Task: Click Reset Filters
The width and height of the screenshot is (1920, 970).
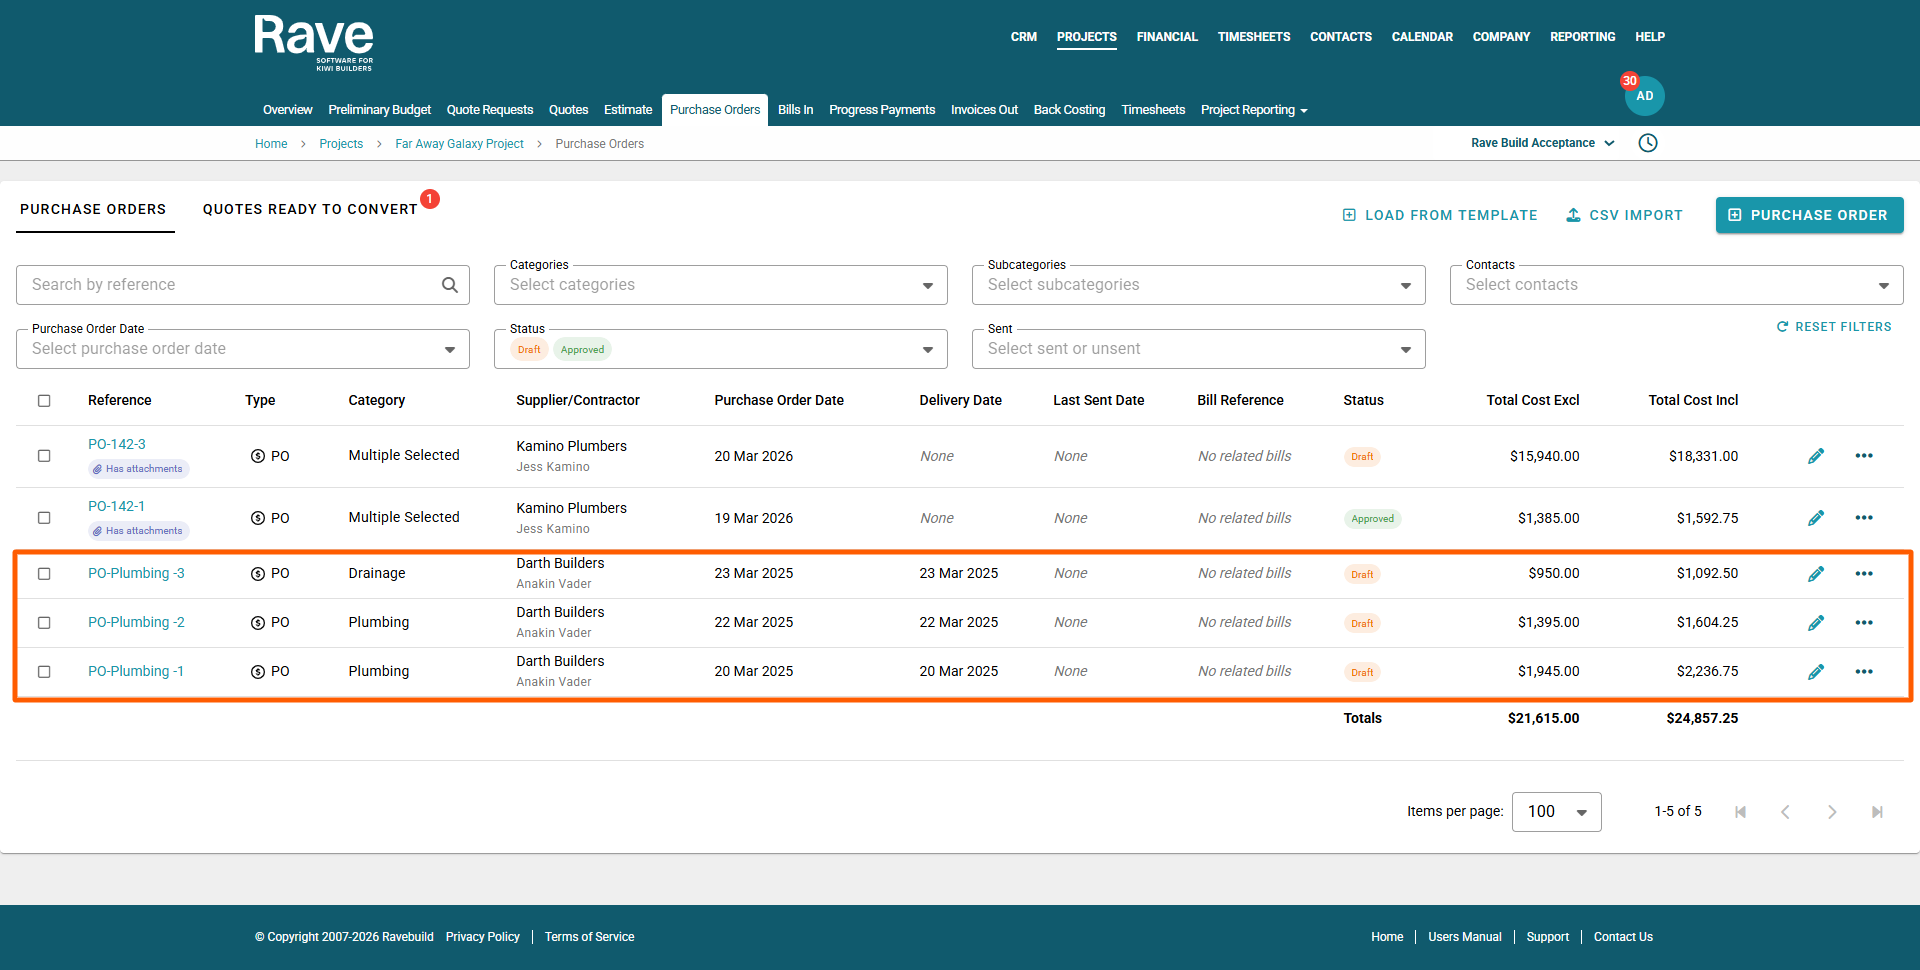Action: 1834,327
